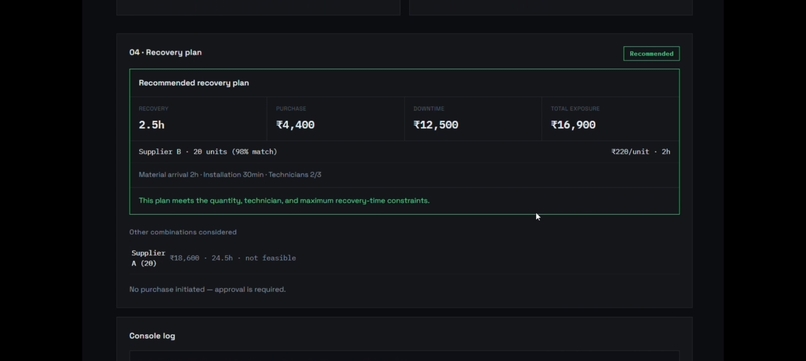This screenshot has width=806, height=361.
Task: Click the green constraints-met message
Action: click(x=284, y=201)
